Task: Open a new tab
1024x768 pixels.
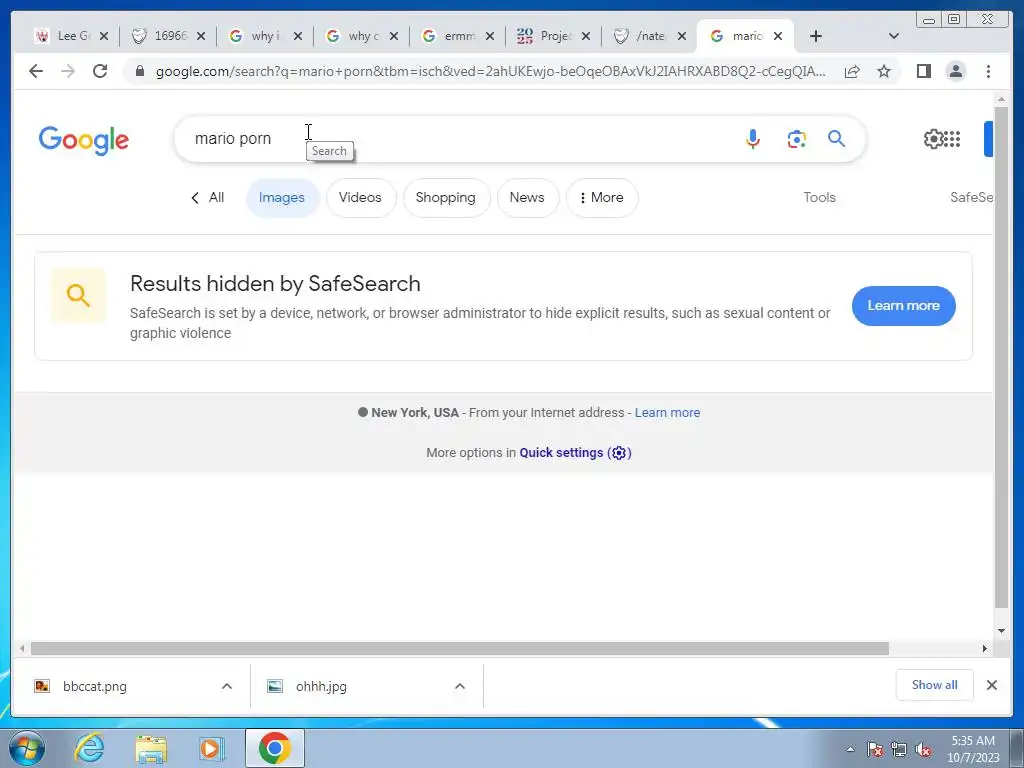Action: coord(816,36)
